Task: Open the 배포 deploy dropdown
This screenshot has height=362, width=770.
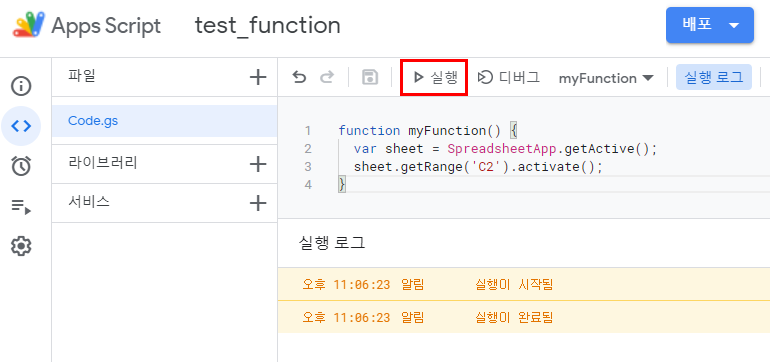Action: coord(710,25)
